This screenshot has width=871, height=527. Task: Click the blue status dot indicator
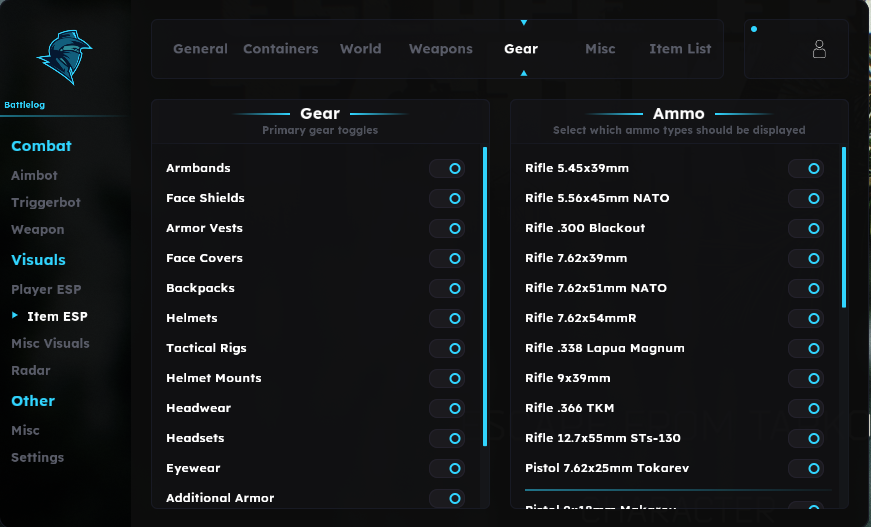[x=754, y=29]
